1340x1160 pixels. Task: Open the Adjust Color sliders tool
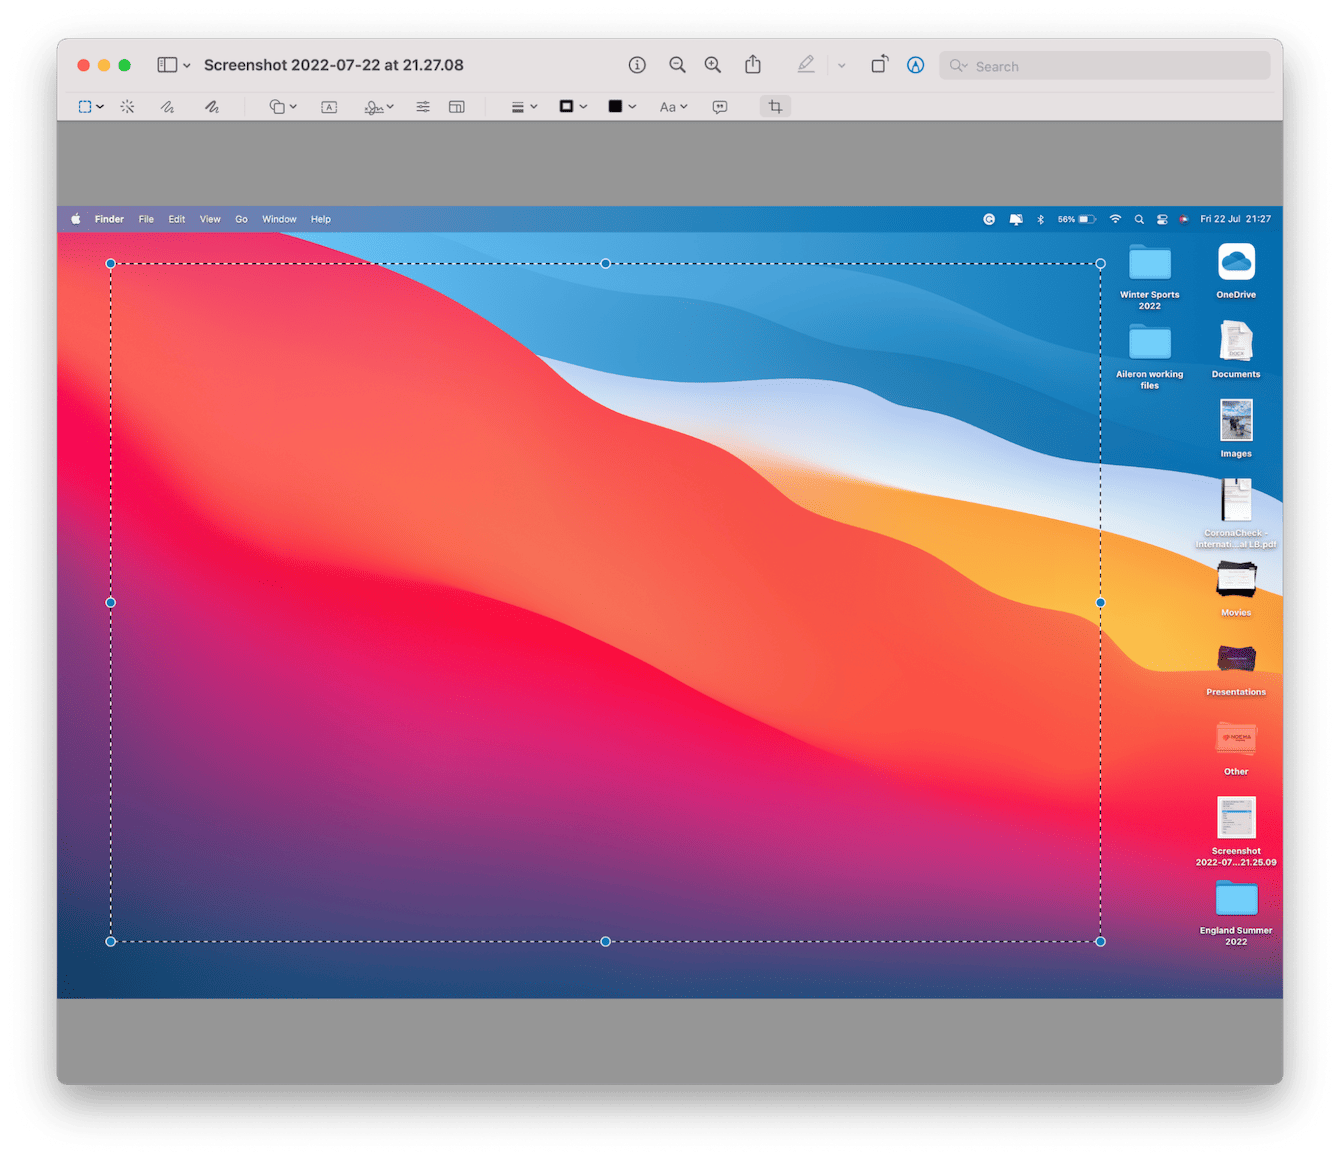point(423,107)
